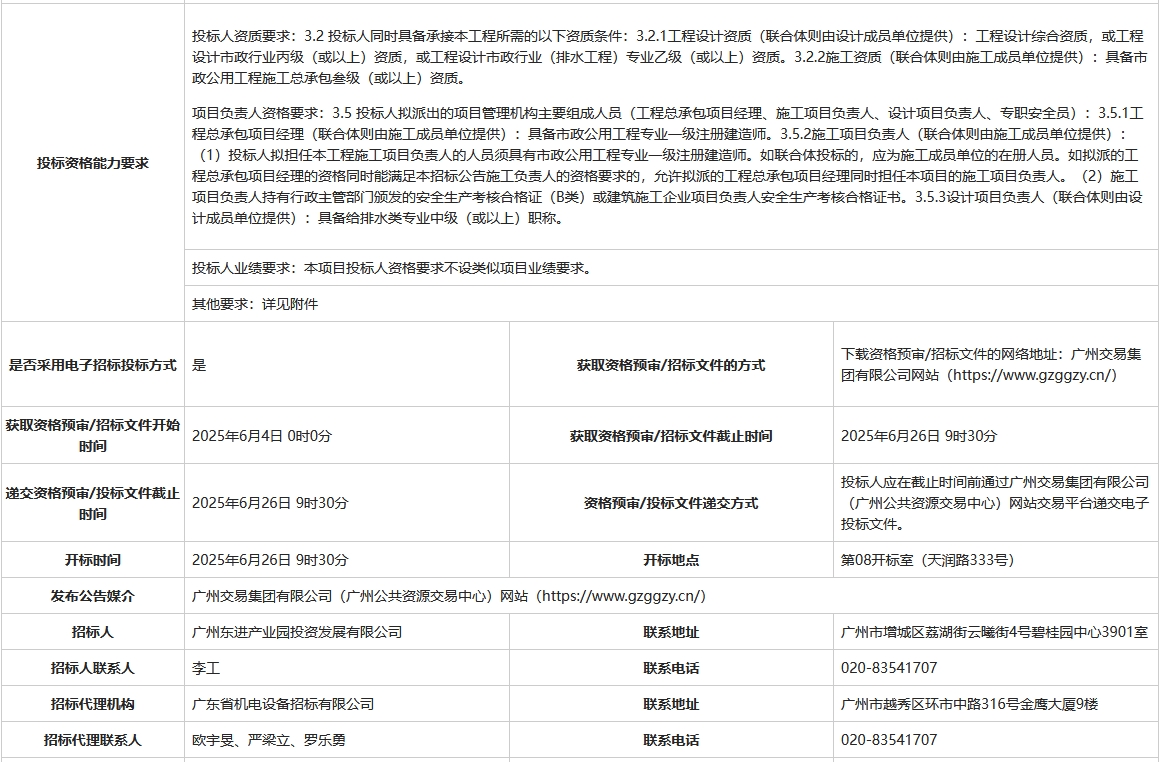Select the 开标时间 header cell
This screenshot has width=1162, height=762.
point(92,560)
